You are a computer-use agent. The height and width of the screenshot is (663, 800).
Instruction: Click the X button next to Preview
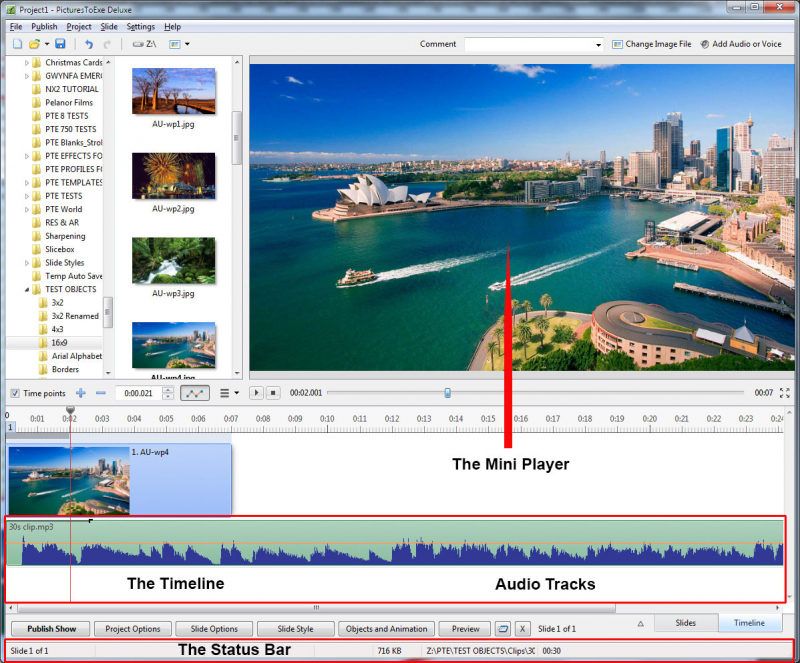(x=522, y=629)
